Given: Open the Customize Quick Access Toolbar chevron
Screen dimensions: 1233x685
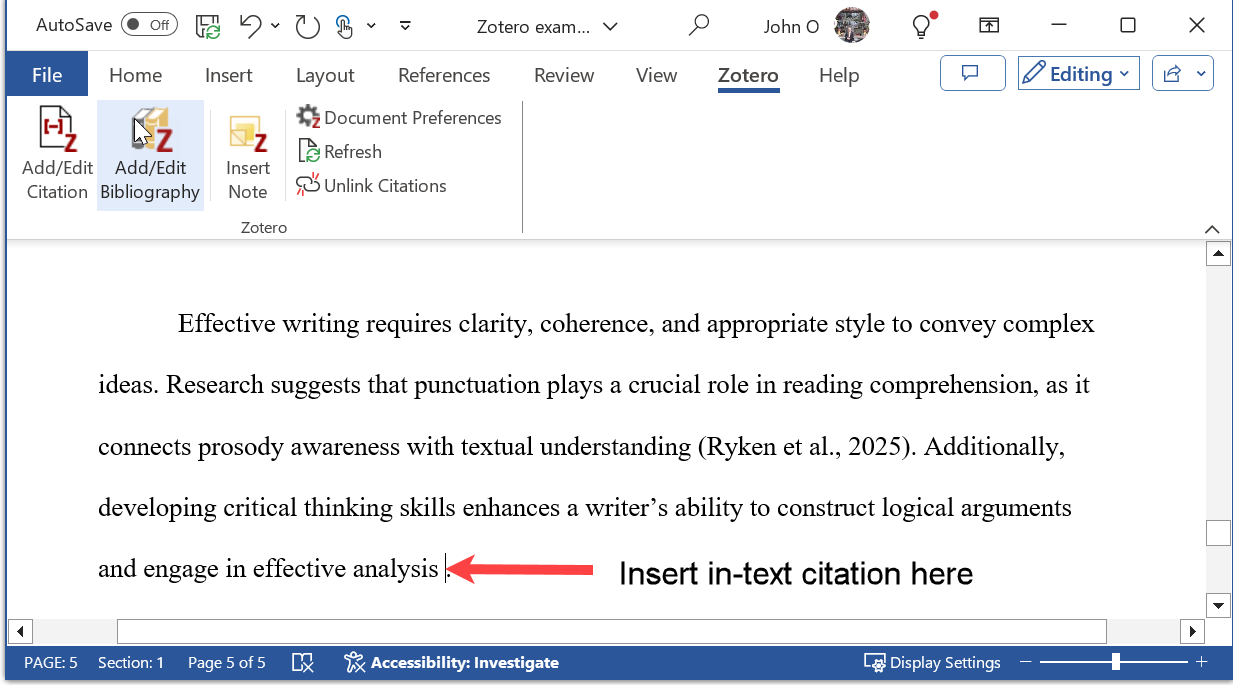Looking at the screenshot, I should tap(405, 26).
